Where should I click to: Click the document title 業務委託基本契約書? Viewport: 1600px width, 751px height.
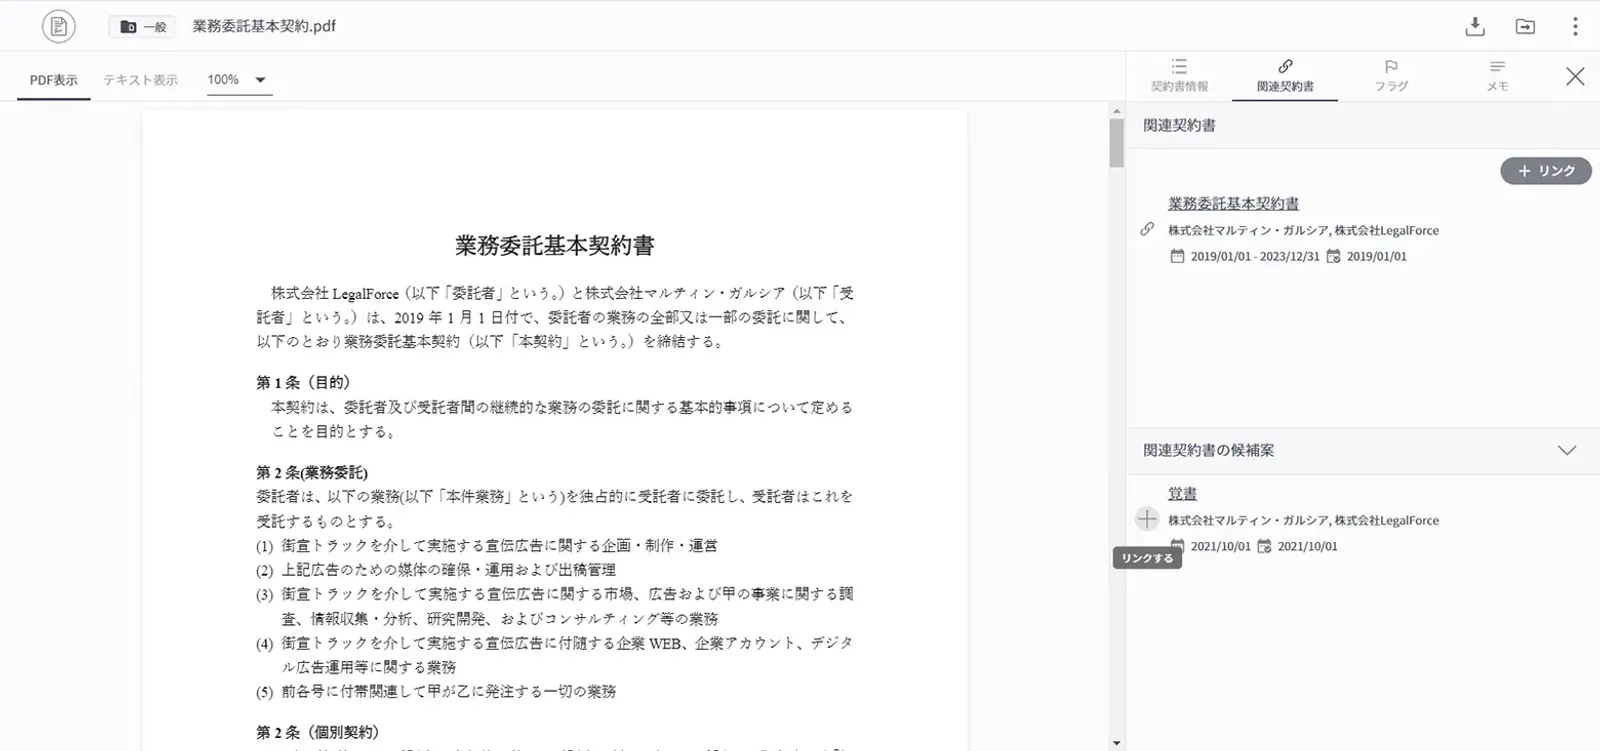pos(555,245)
